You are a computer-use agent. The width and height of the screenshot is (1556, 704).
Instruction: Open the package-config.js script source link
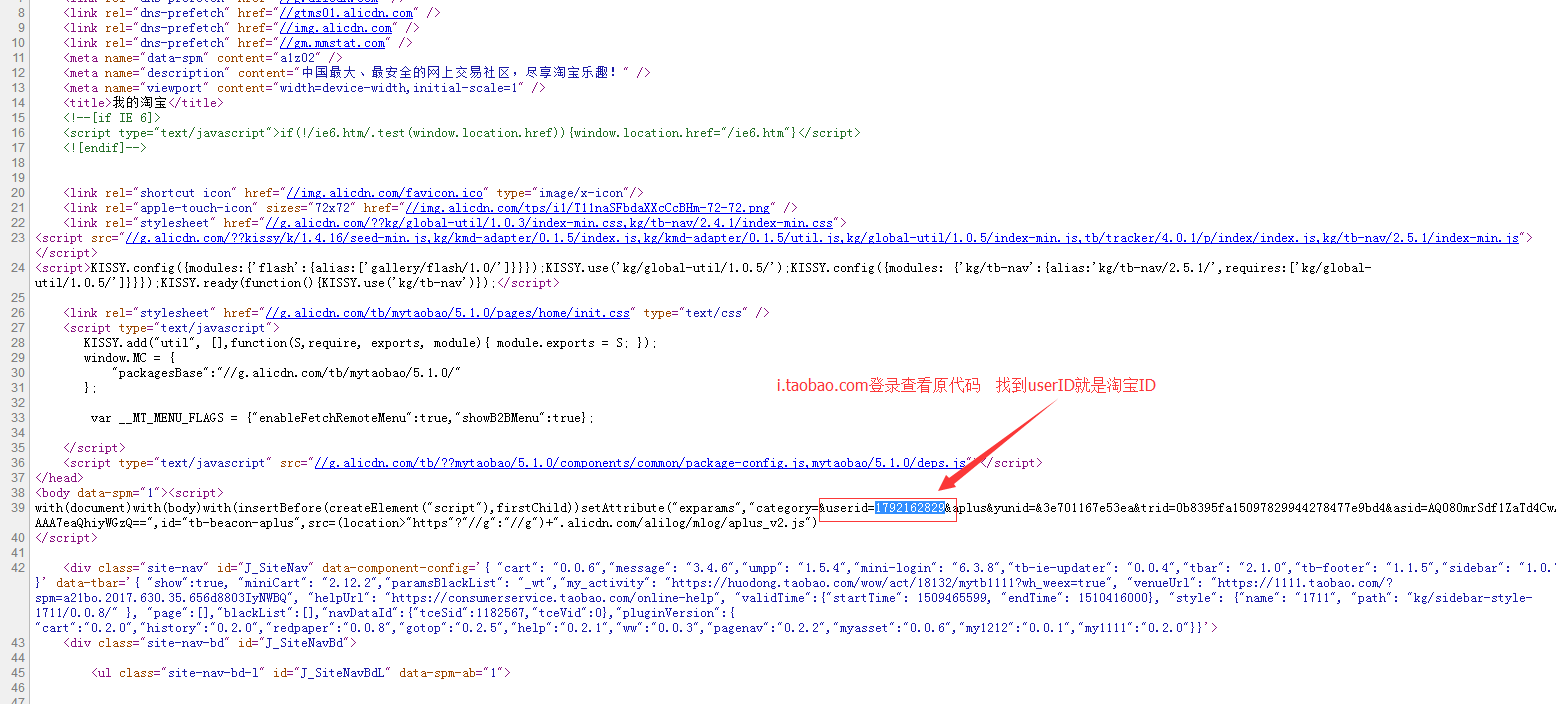[x=640, y=463]
